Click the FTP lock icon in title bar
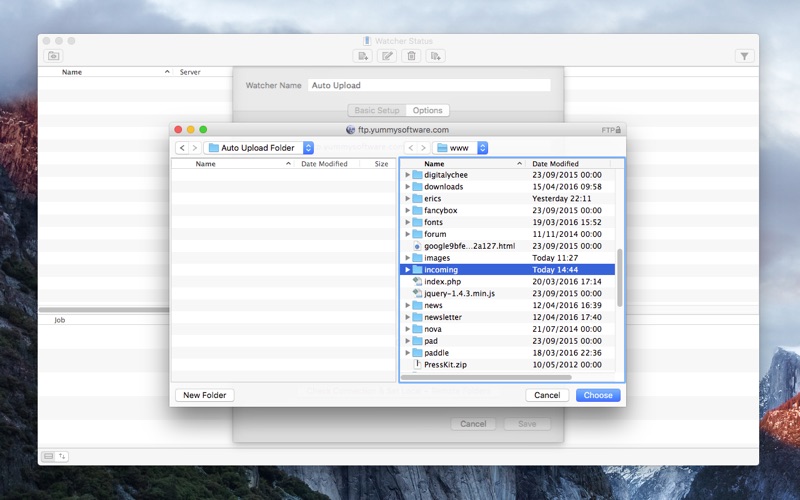Viewport: 800px width, 500px height. coord(618,130)
